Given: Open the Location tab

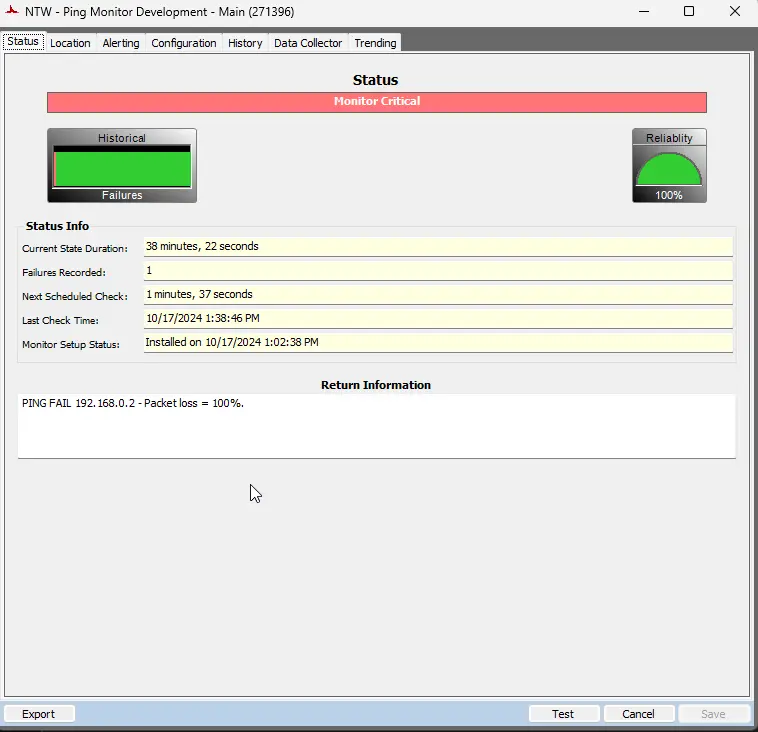Looking at the screenshot, I should pyautogui.click(x=70, y=43).
